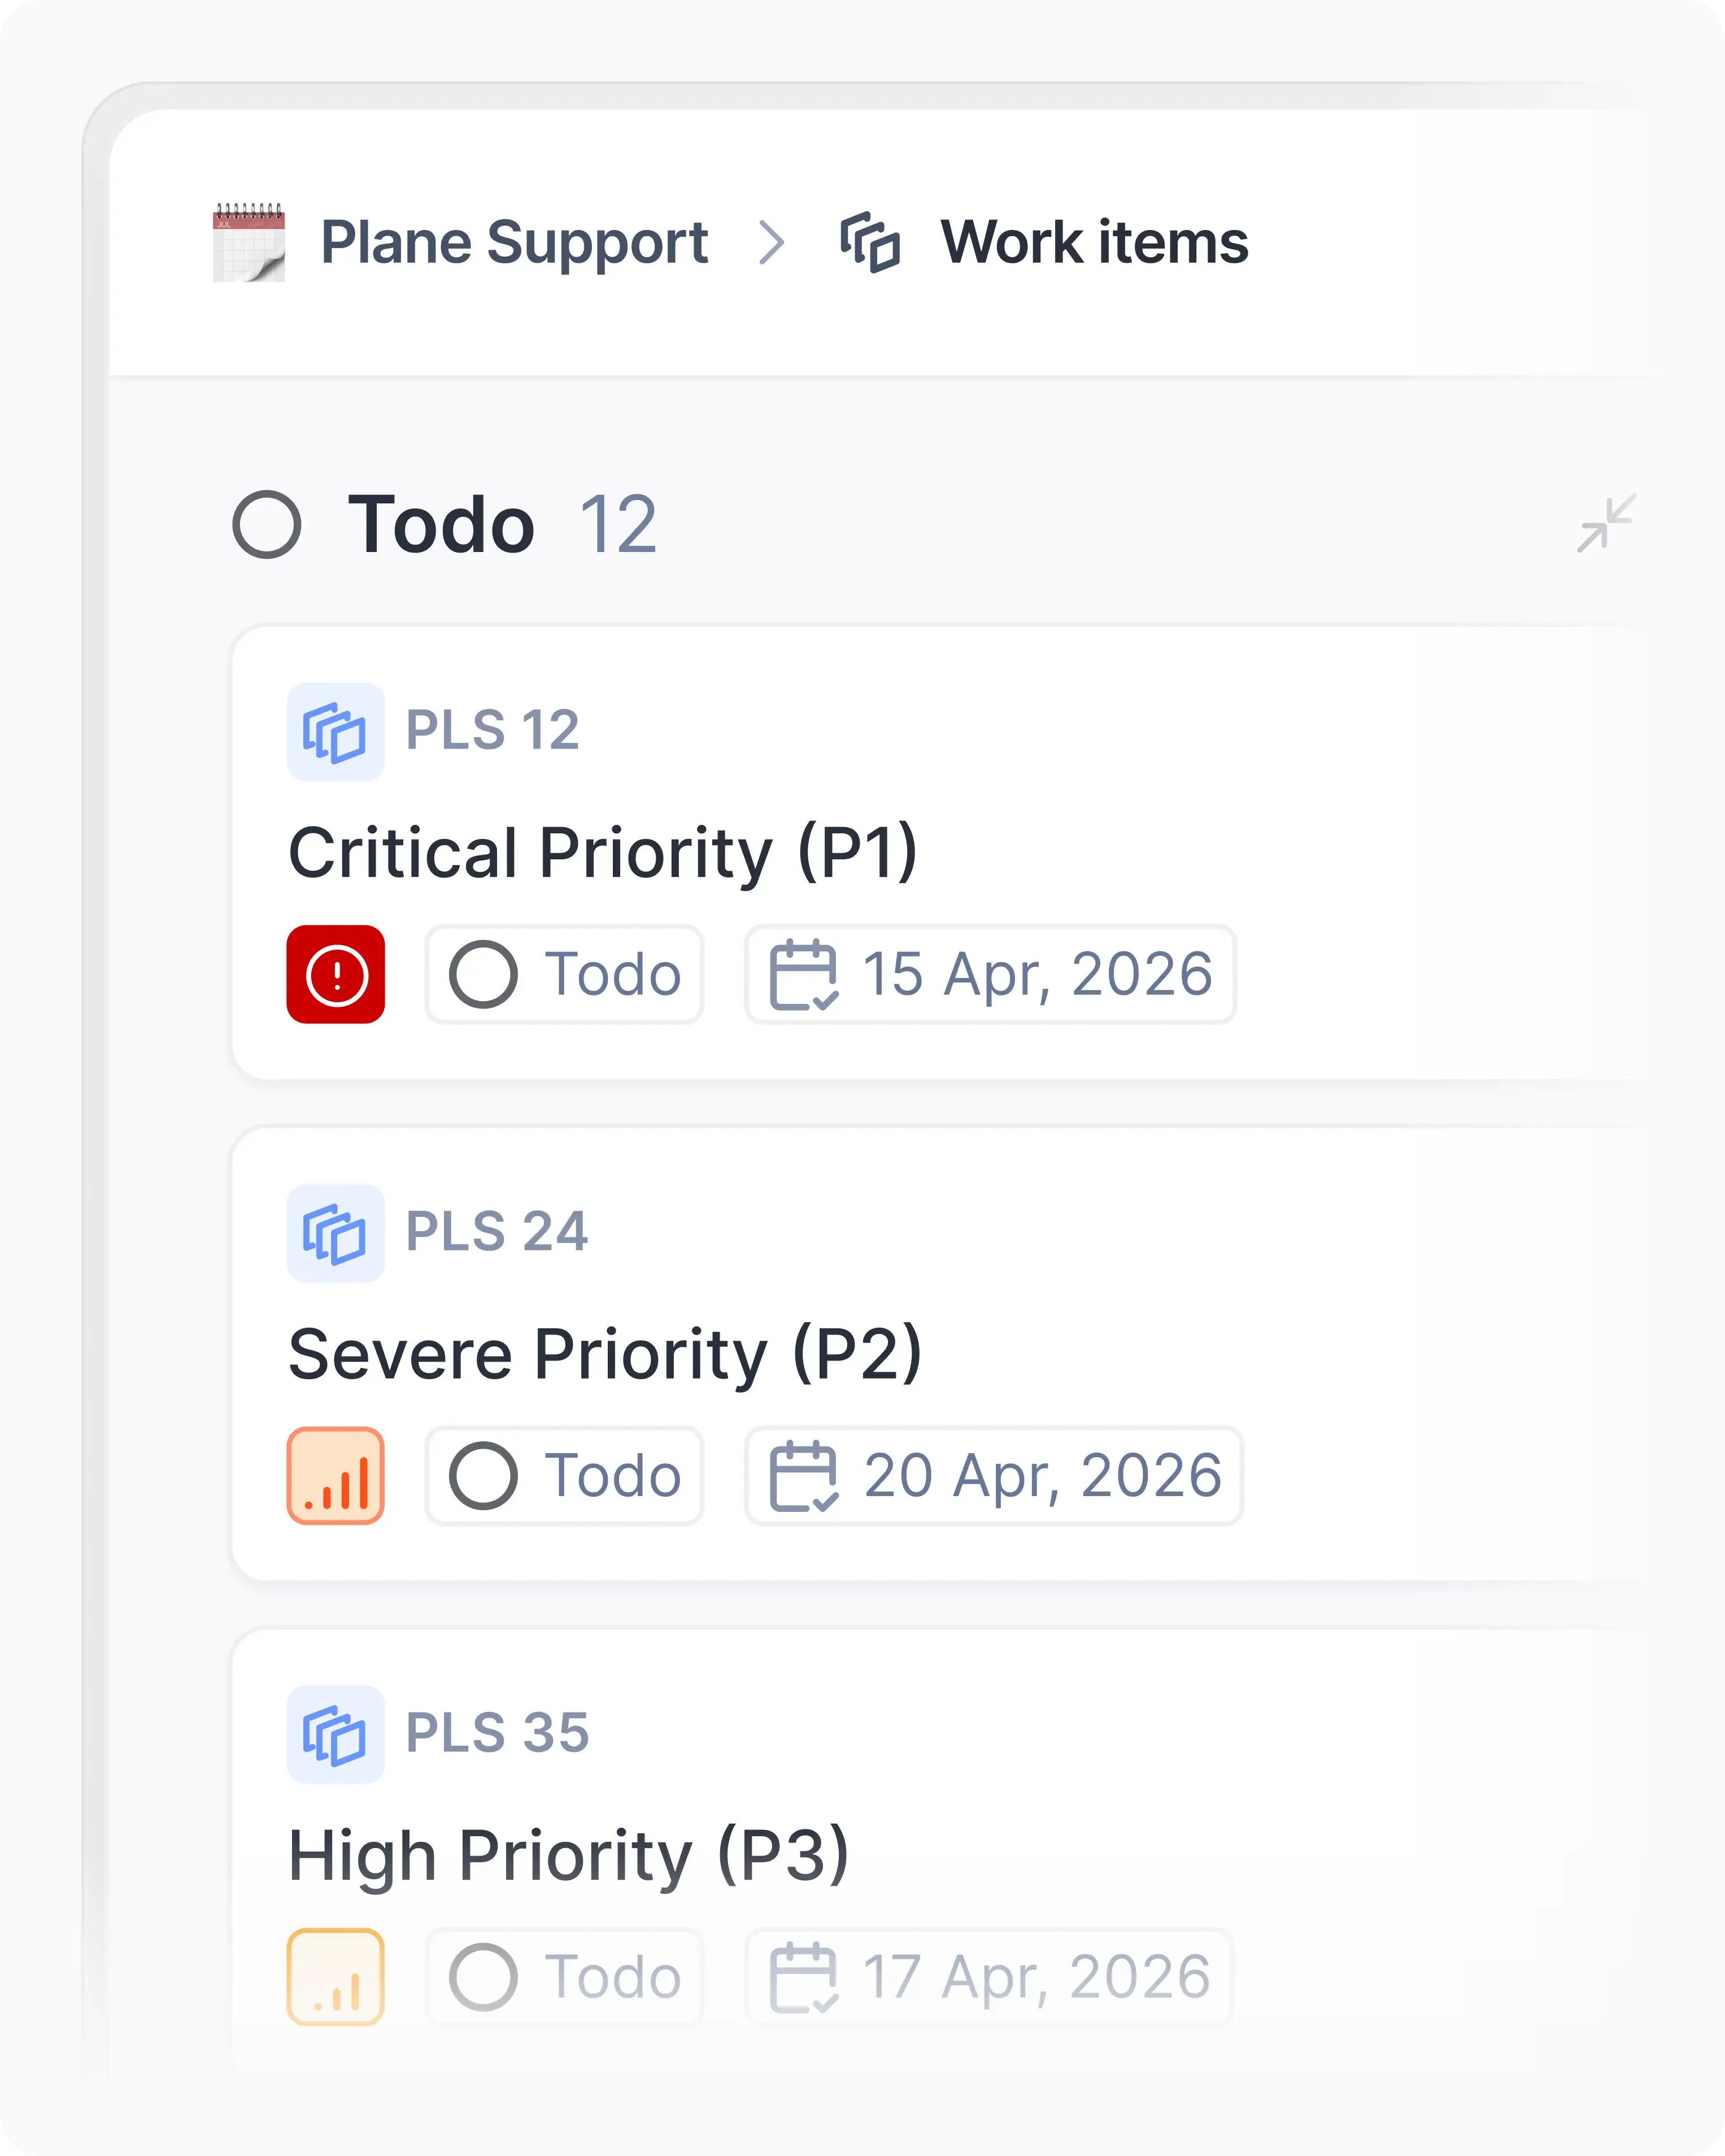The width and height of the screenshot is (1725, 2156).
Task: Change the 15 Apr, 2026 due date
Action: 991,974
